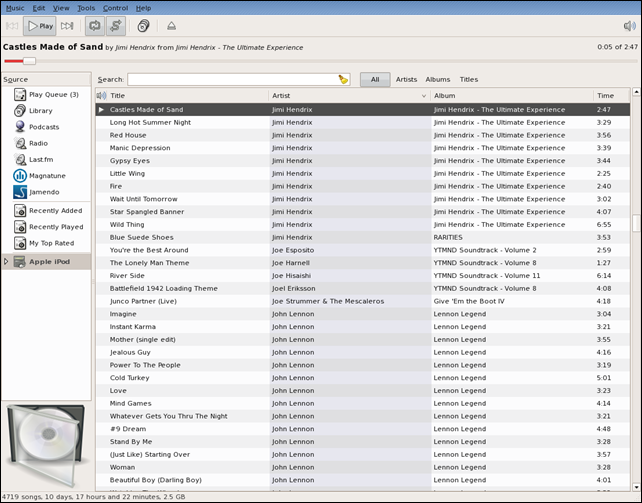Select the All search filter toggle
642x503 pixels.
click(x=375, y=79)
